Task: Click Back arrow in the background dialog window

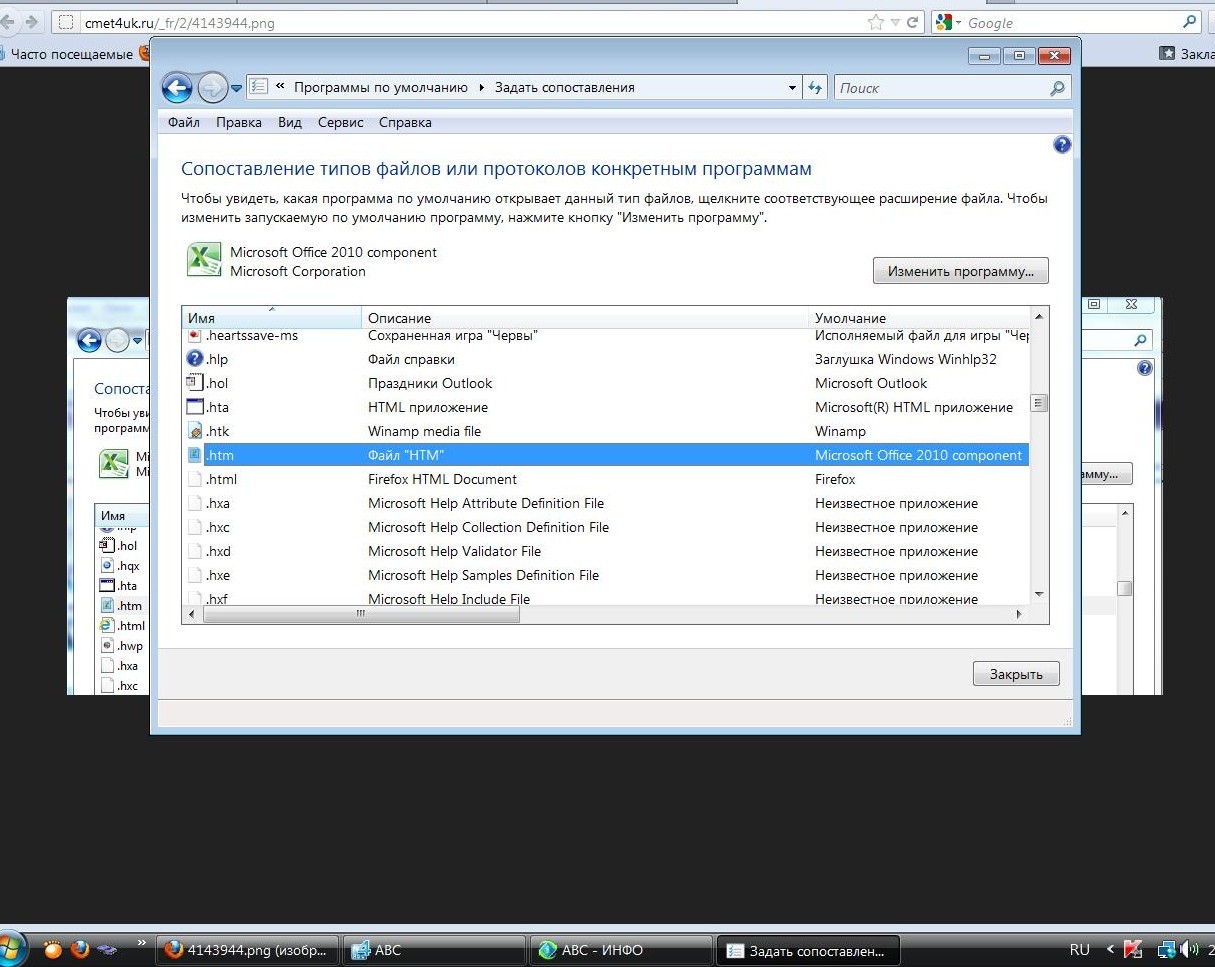Action: click(89, 341)
